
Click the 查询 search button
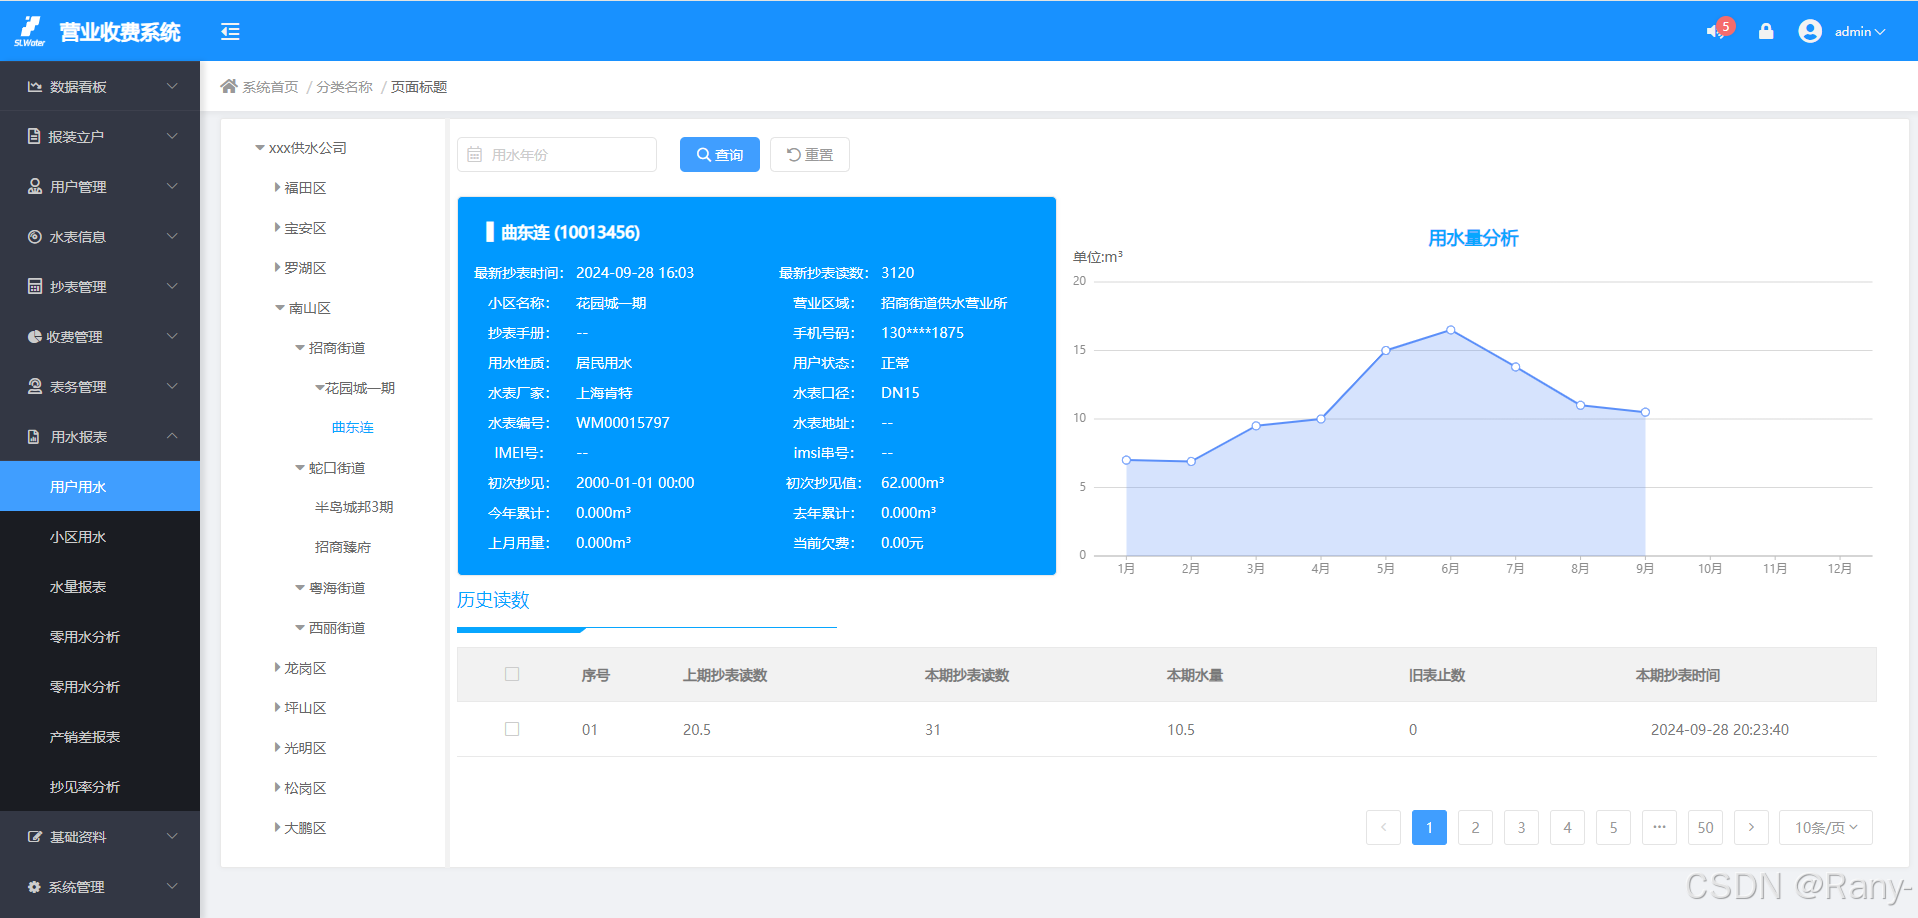tap(720, 155)
